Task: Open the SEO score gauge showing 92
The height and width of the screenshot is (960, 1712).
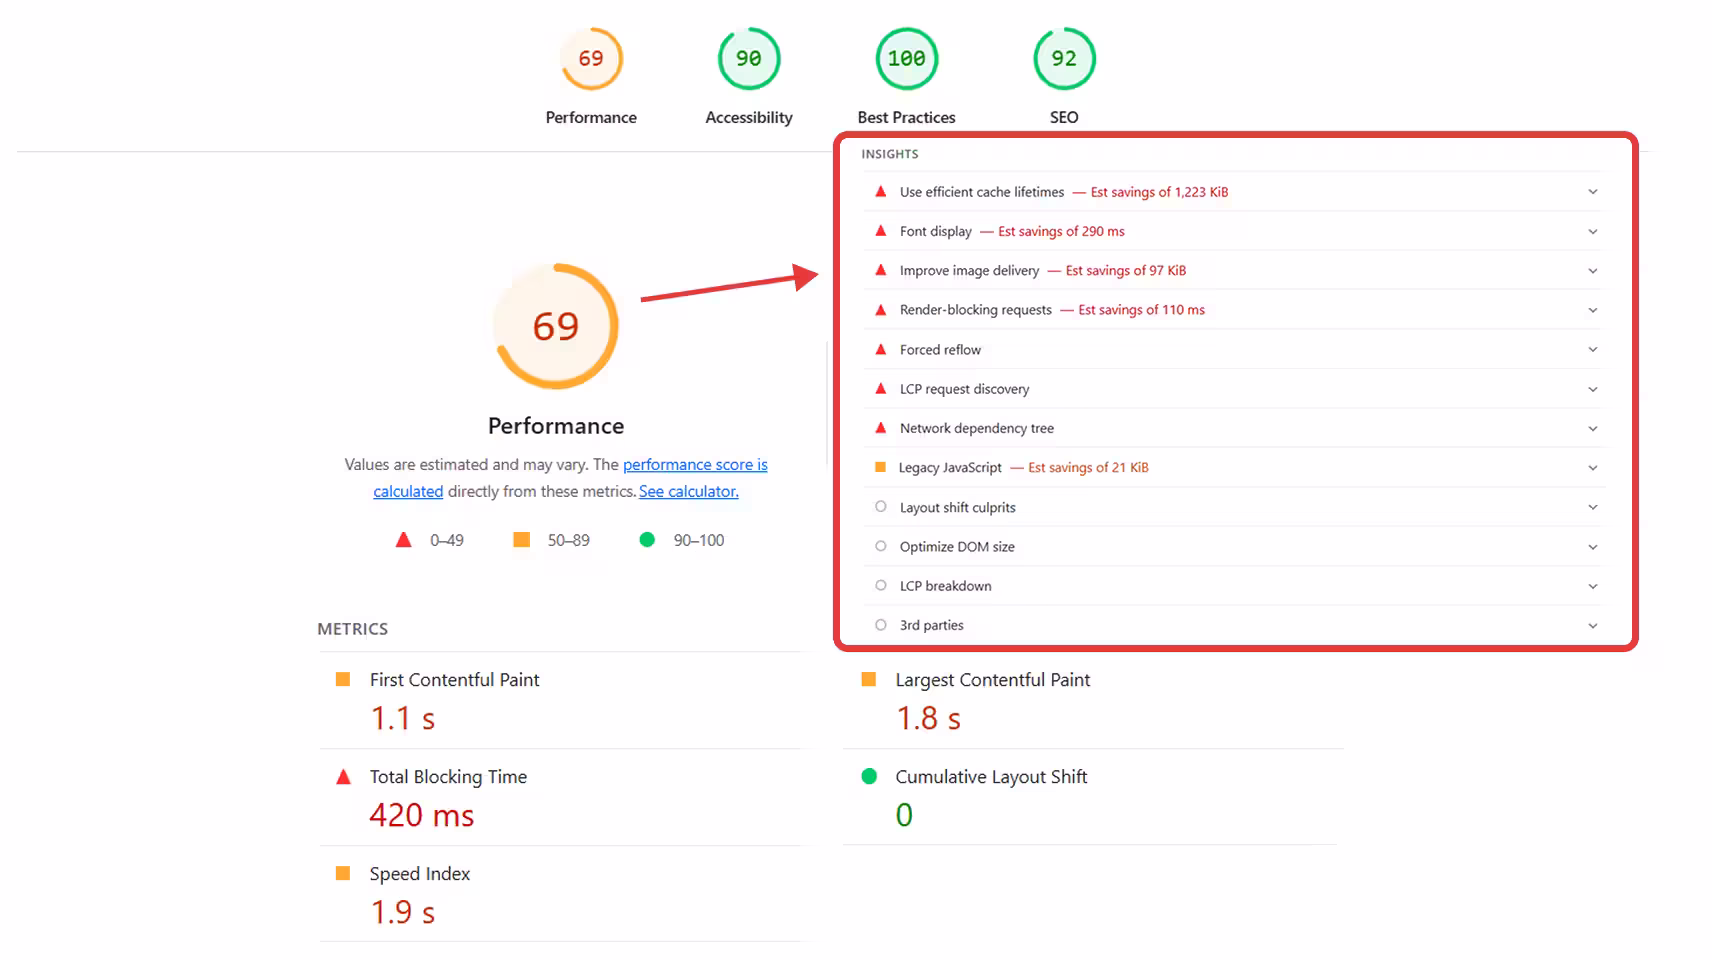Action: 1064,59
